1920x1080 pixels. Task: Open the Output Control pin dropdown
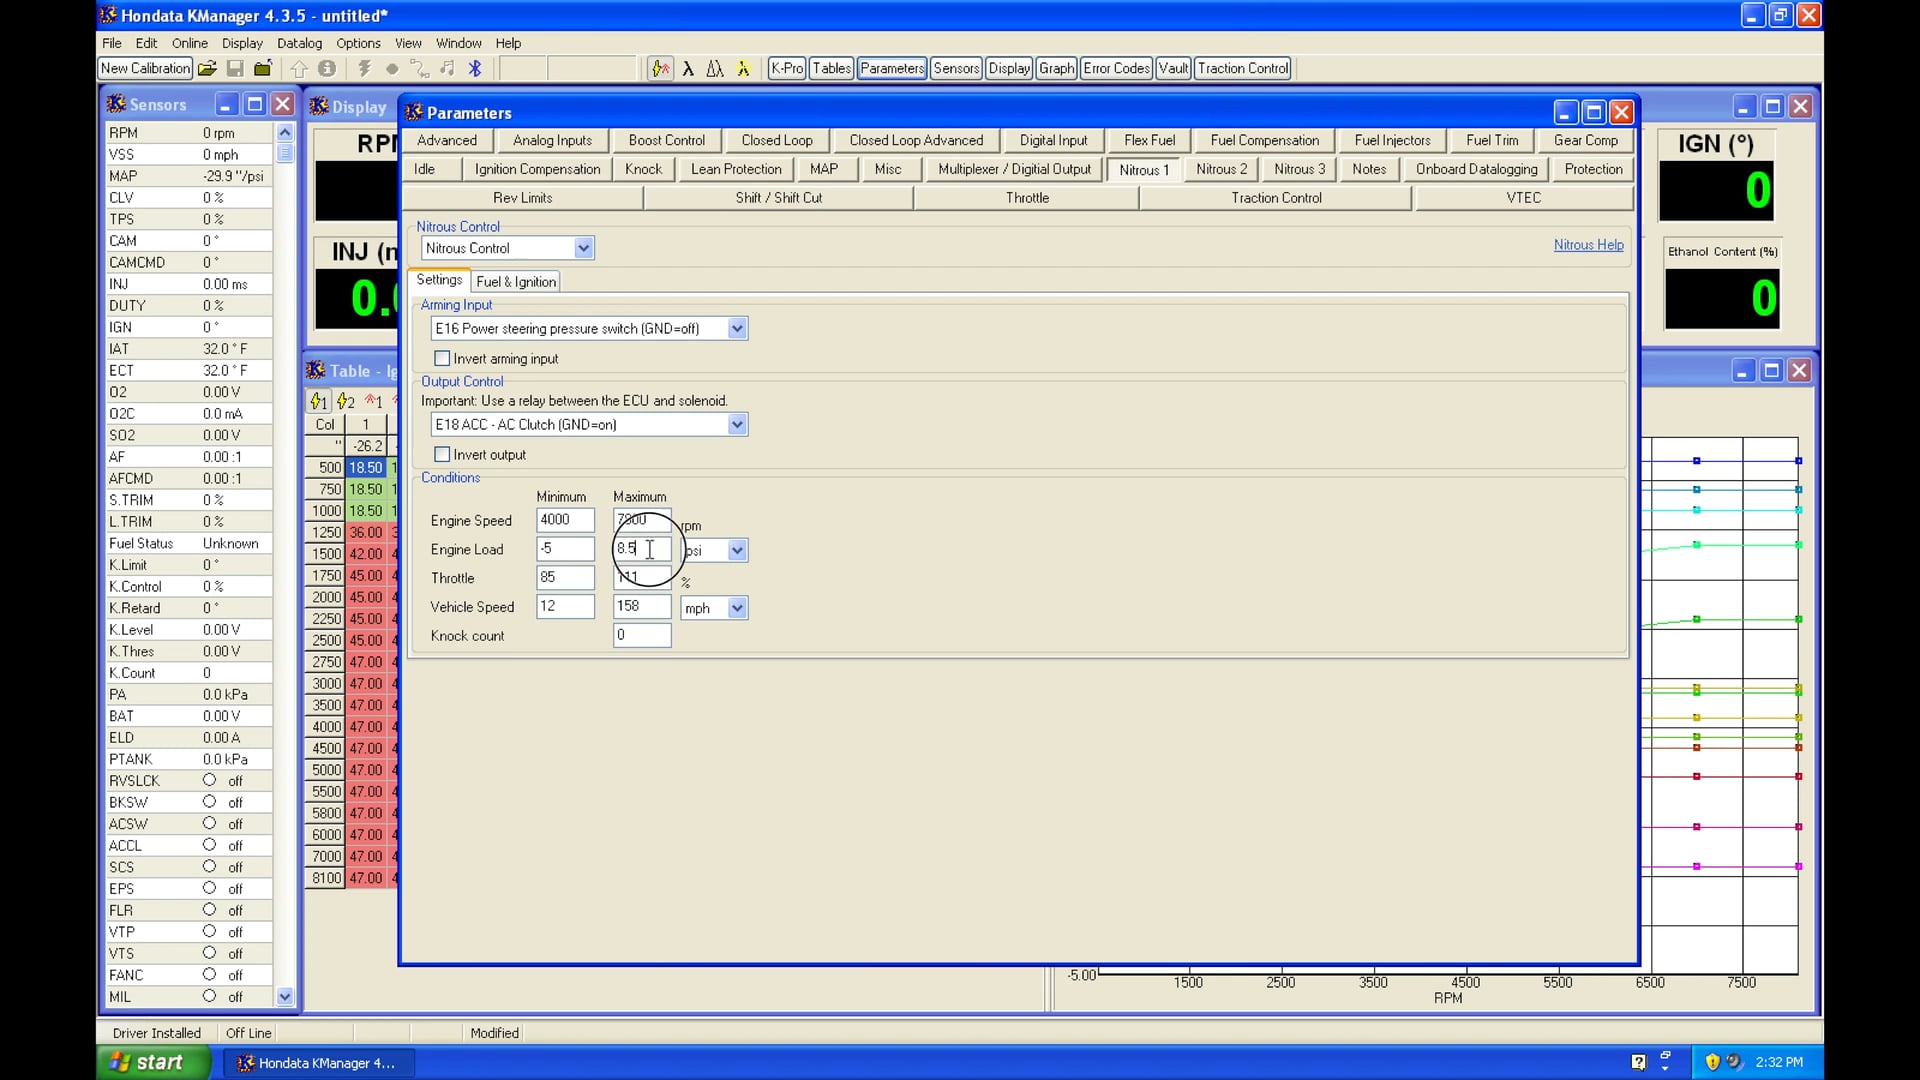pyautogui.click(x=737, y=425)
